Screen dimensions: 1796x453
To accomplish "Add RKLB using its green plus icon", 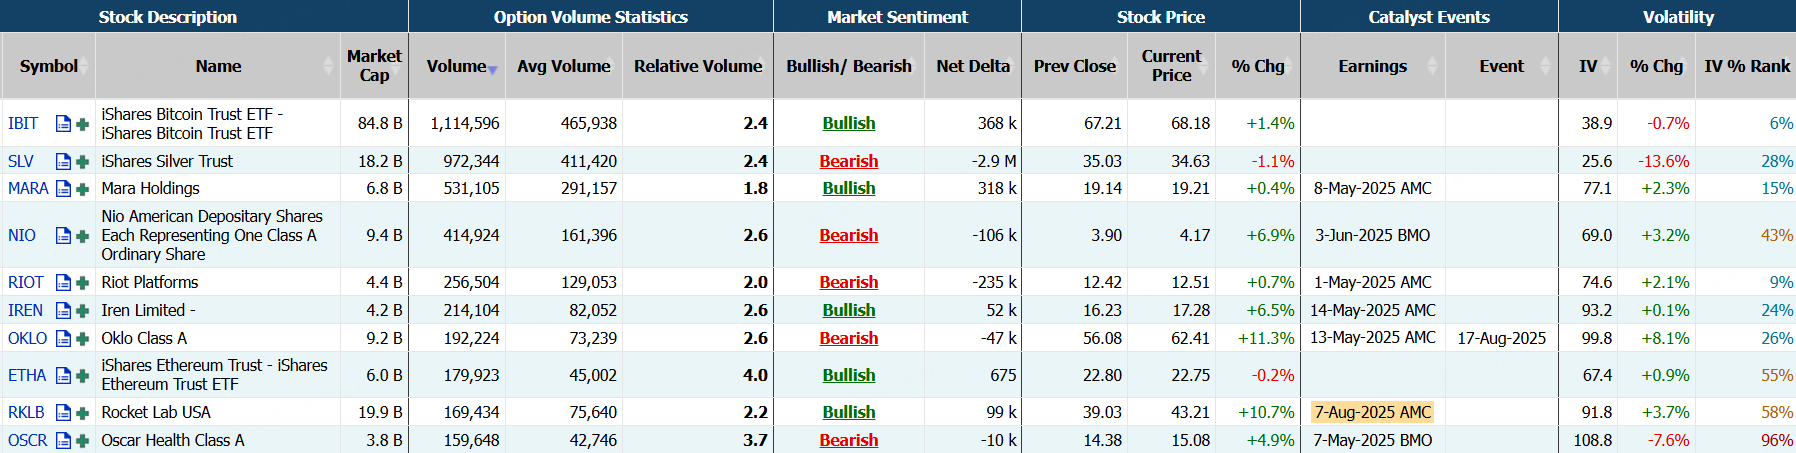I will (x=82, y=413).
